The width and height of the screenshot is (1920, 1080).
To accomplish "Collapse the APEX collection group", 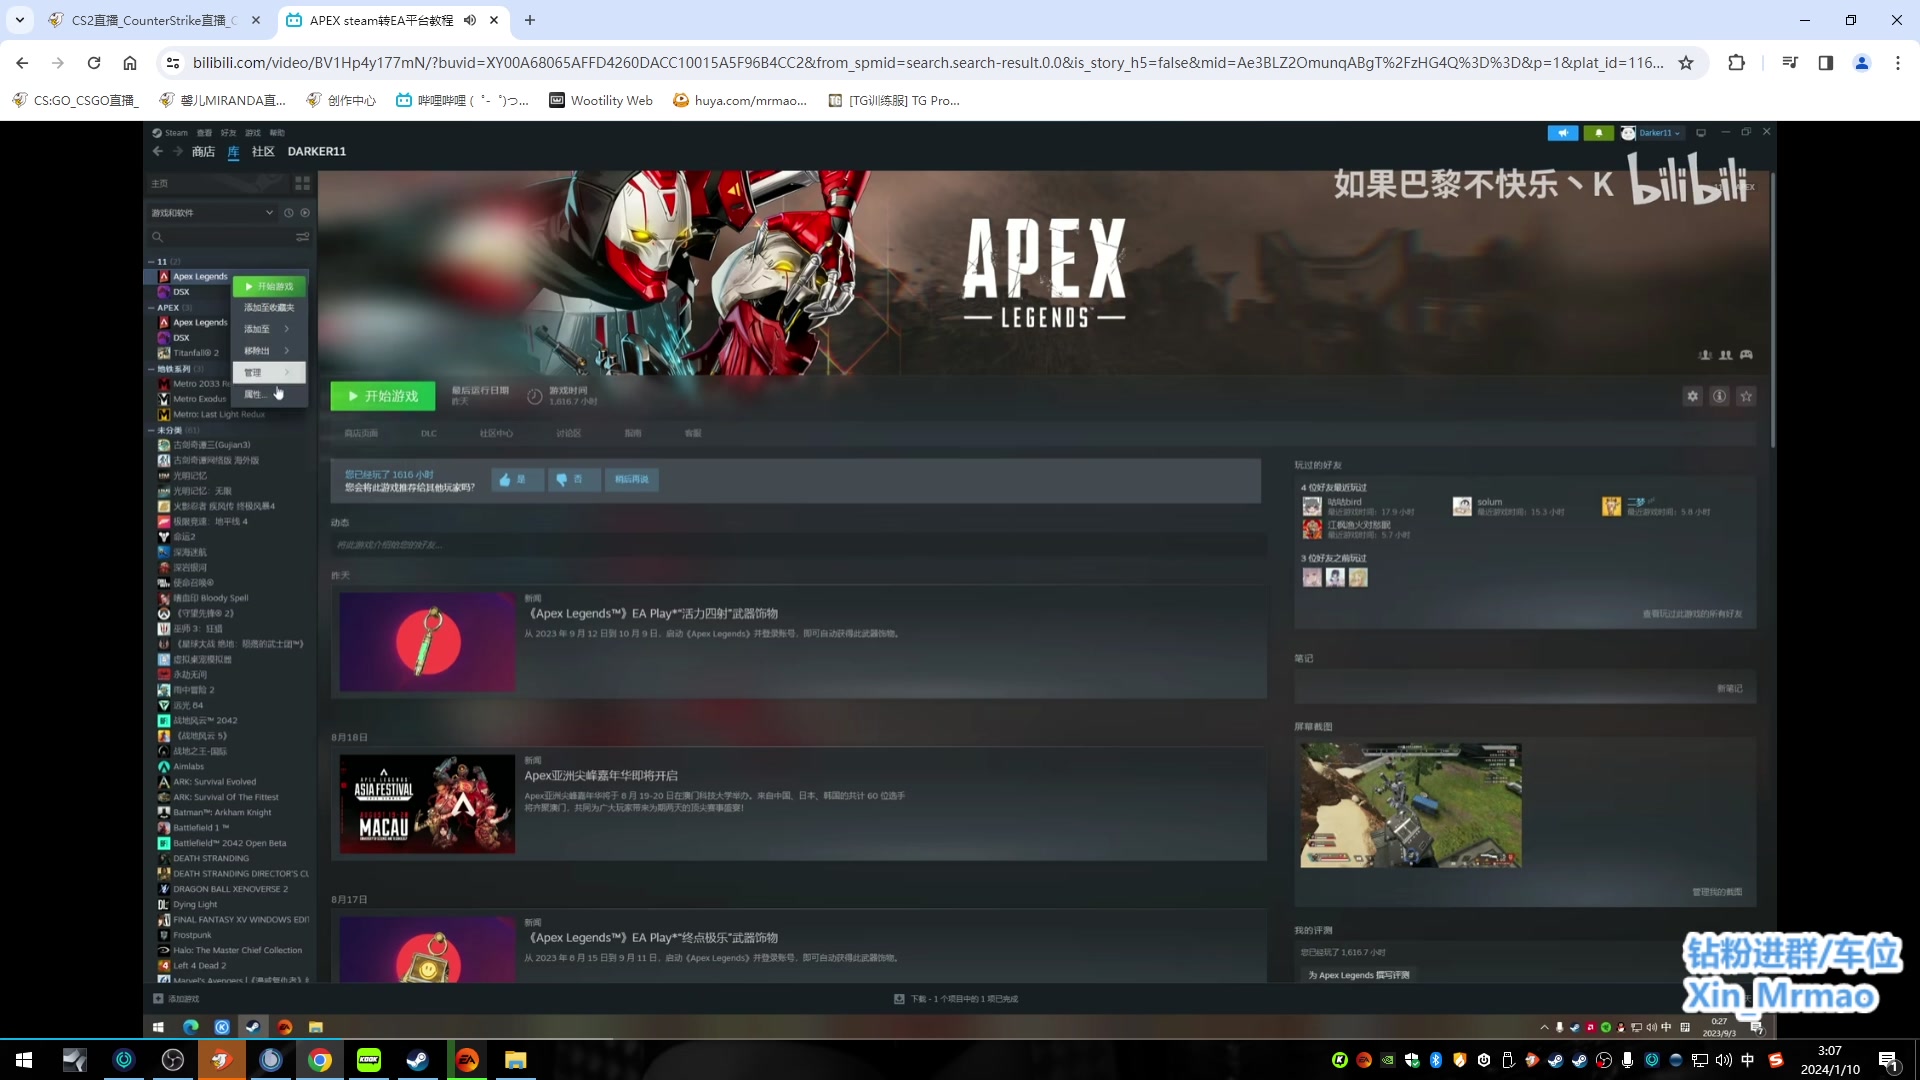I will (x=151, y=308).
